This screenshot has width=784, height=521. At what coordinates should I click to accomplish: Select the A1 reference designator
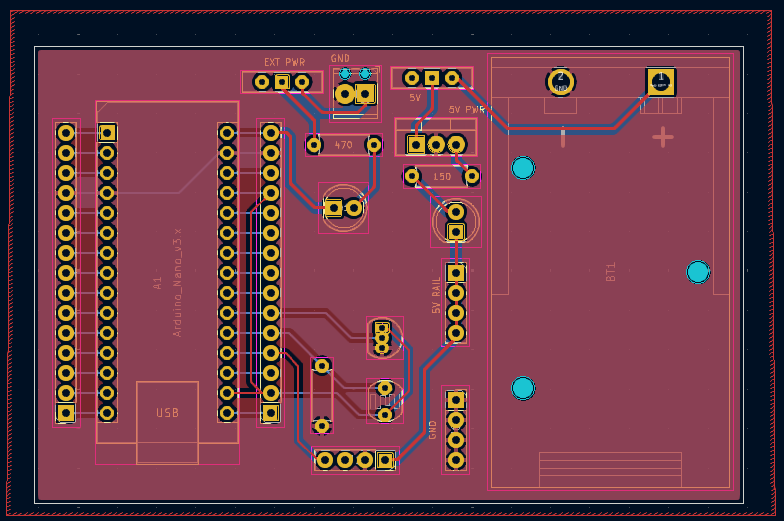point(157,283)
